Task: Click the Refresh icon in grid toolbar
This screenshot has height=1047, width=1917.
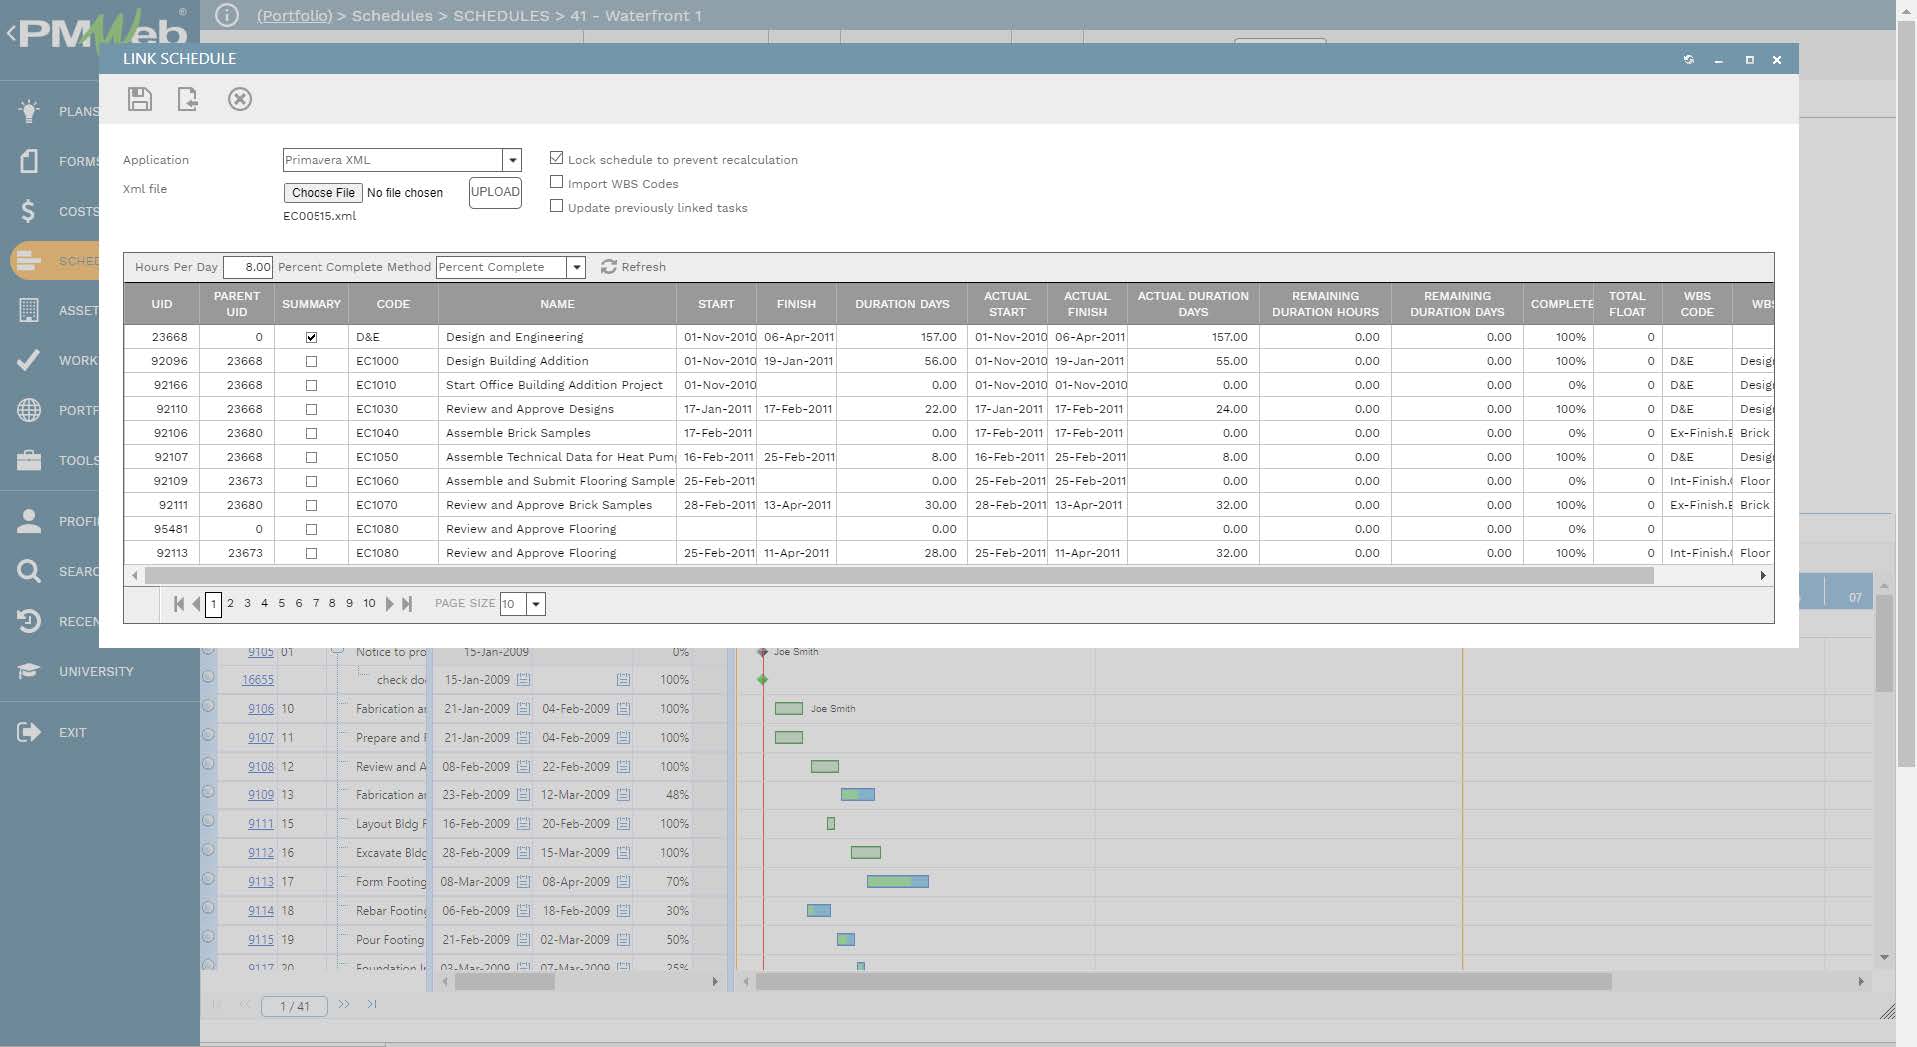Action: coord(608,267)
